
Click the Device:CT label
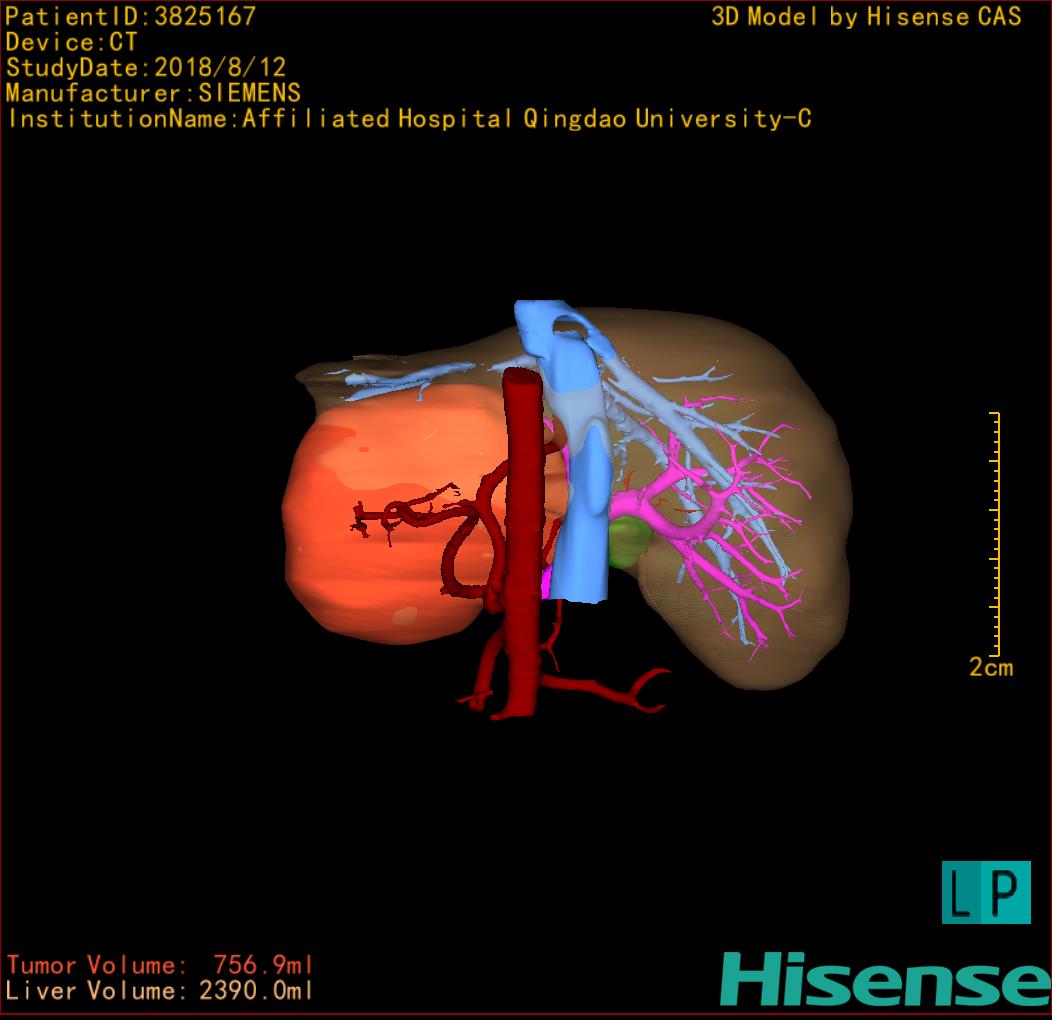[x=71, y=42]
